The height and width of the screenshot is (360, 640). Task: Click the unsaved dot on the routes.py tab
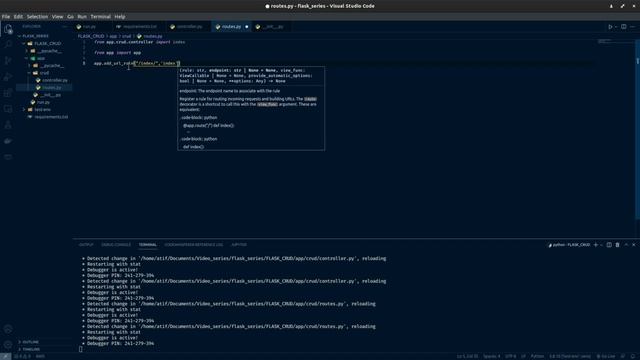(x=247, y=27)
